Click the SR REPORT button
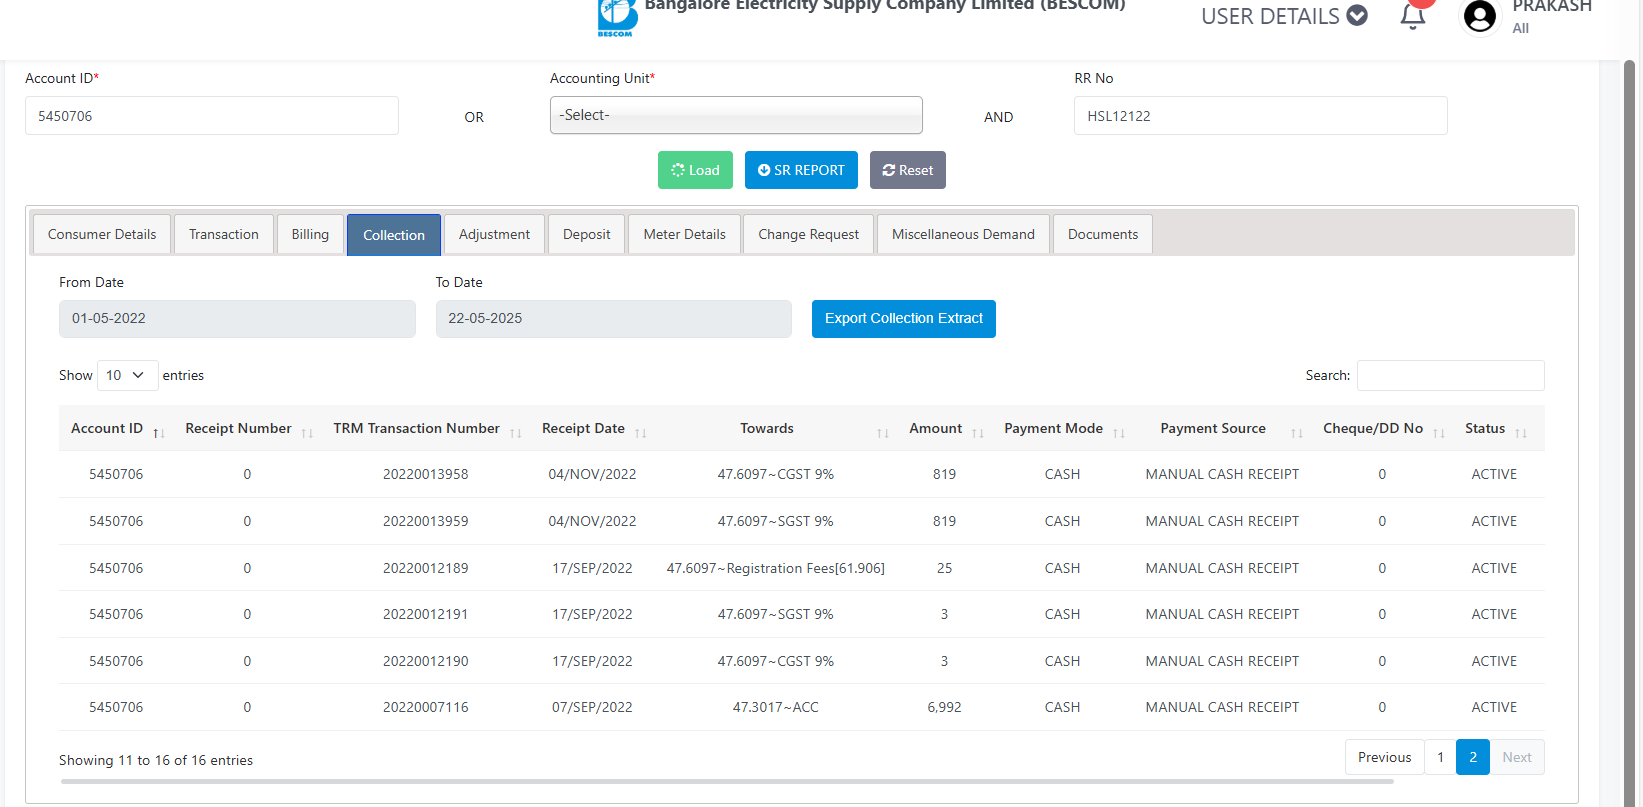1643x807 pixels. [x=801, y=170]
